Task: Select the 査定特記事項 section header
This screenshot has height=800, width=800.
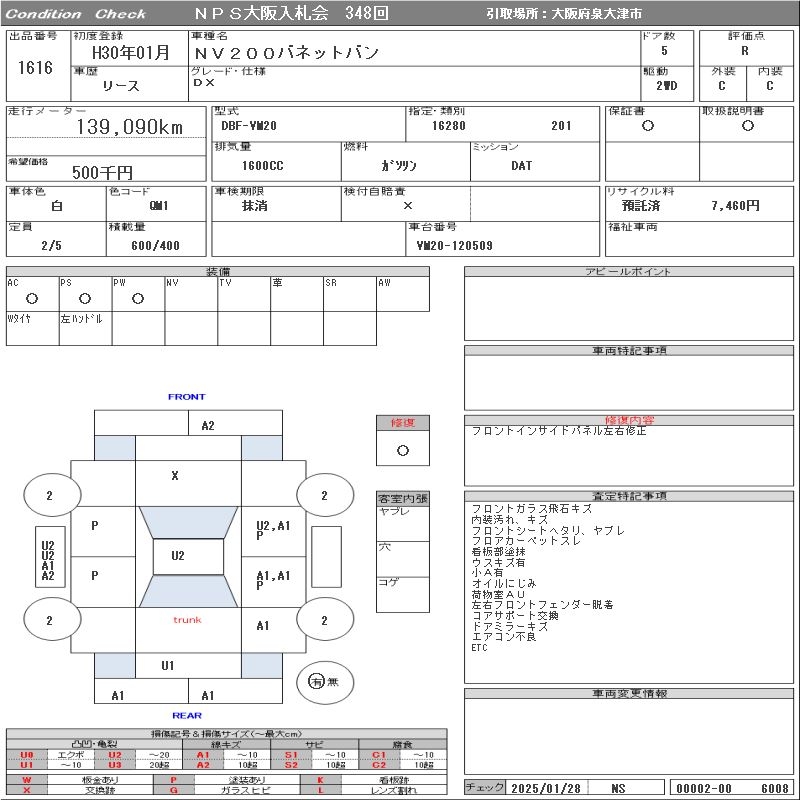Action: click(x=629, y=496)
